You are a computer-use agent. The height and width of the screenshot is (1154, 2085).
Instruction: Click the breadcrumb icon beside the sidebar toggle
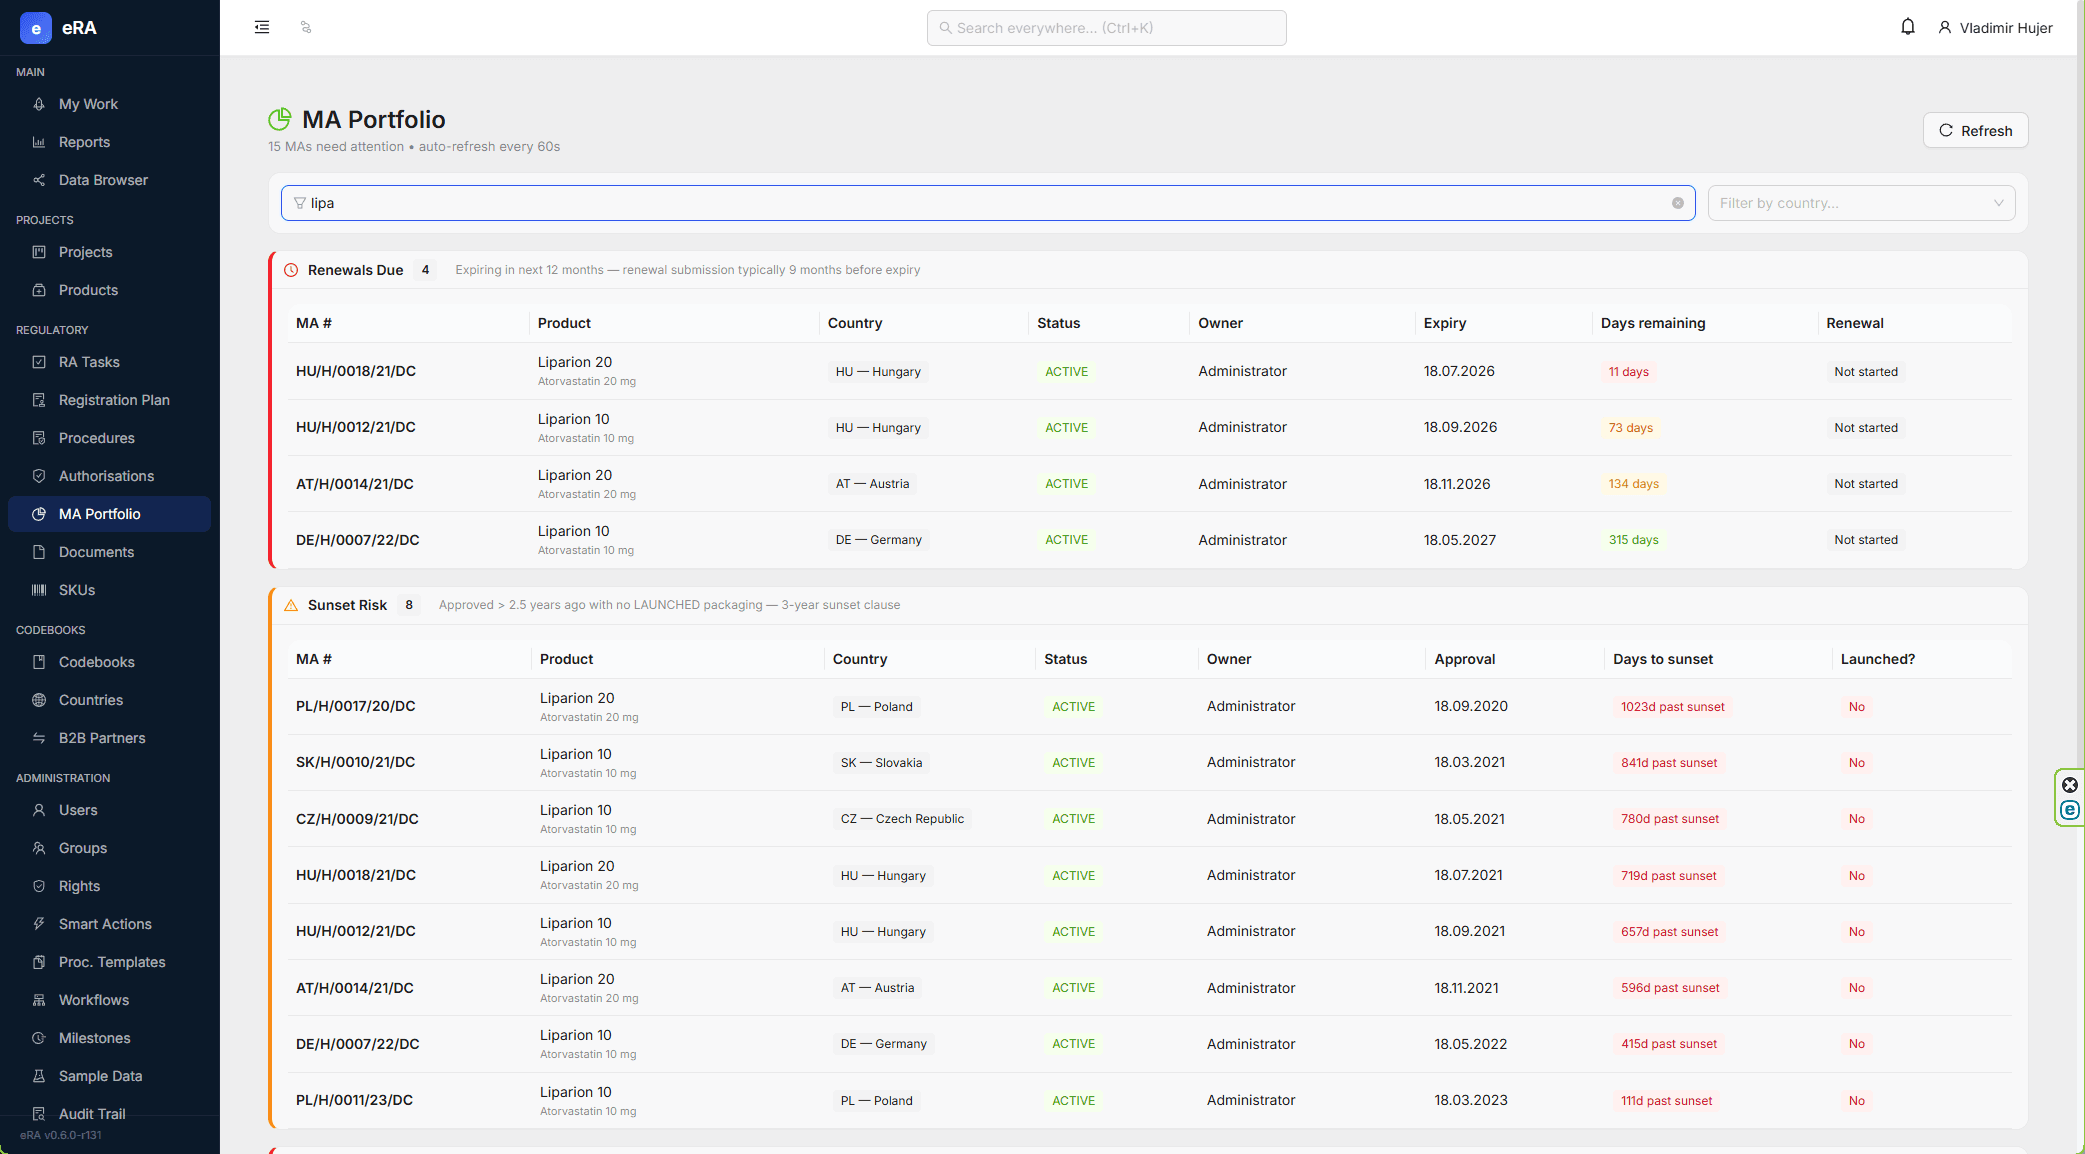[306, 27]
